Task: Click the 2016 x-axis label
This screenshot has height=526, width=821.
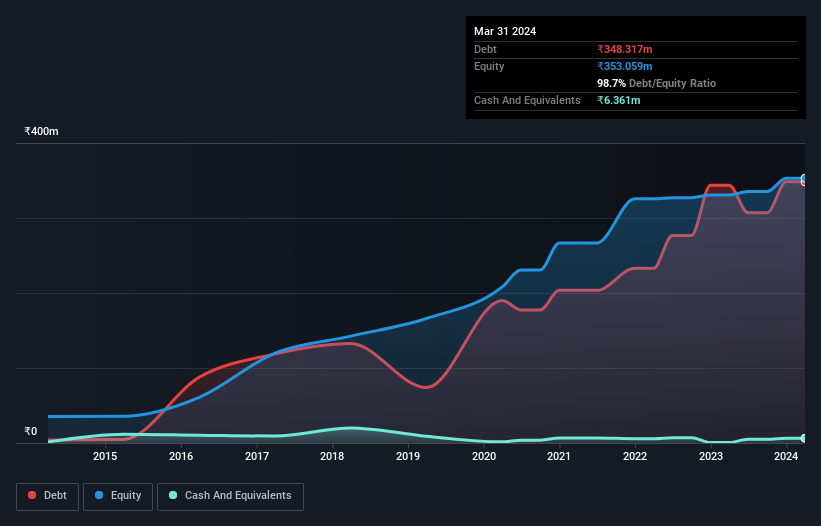Action: pyautogui.click(x=181, y=456)
